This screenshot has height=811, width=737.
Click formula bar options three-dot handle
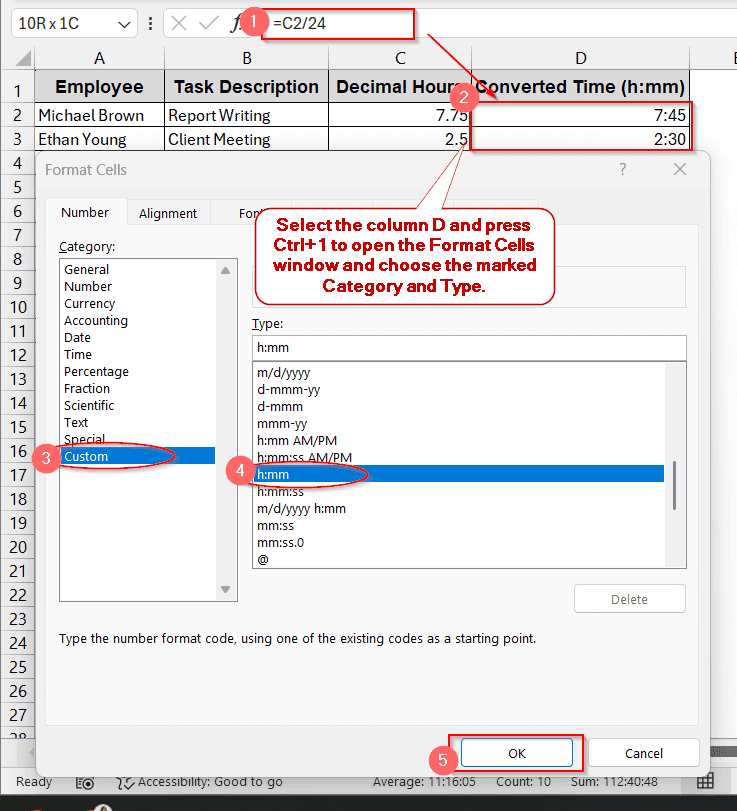point(150,23)
